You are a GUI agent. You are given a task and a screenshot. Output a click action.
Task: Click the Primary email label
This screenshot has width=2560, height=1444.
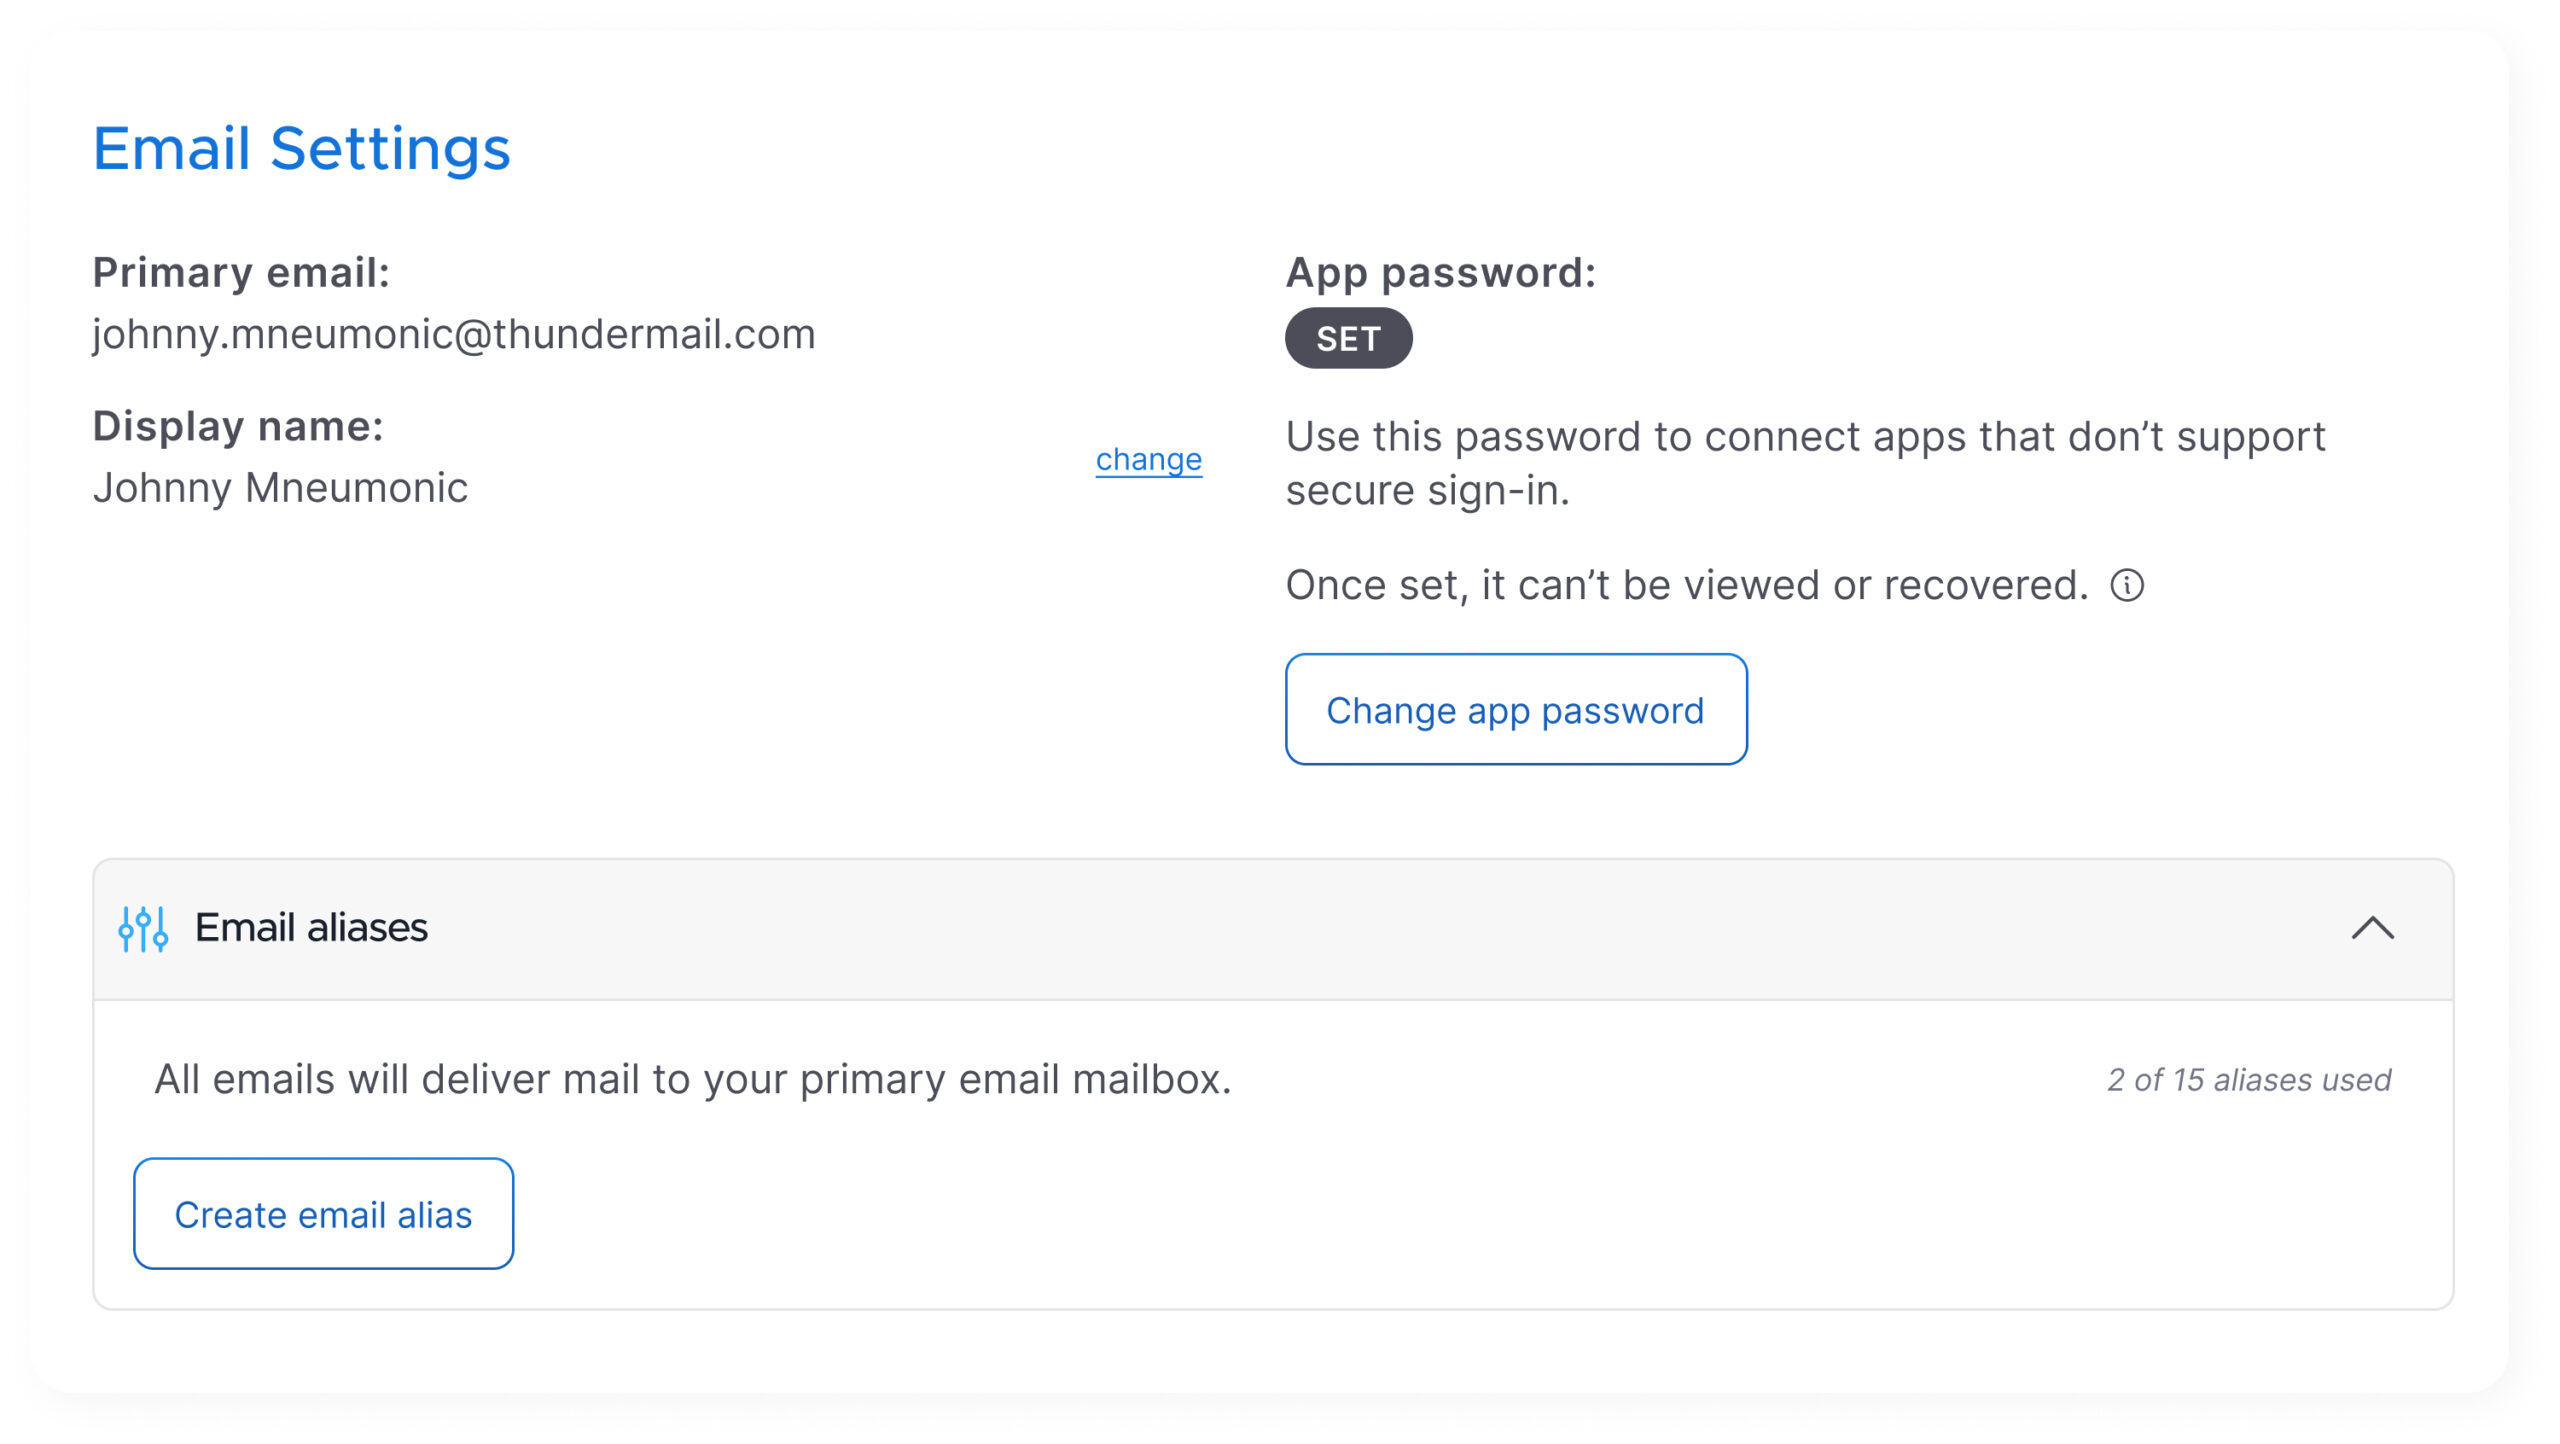pyautogui.click(x=241, y=273)
